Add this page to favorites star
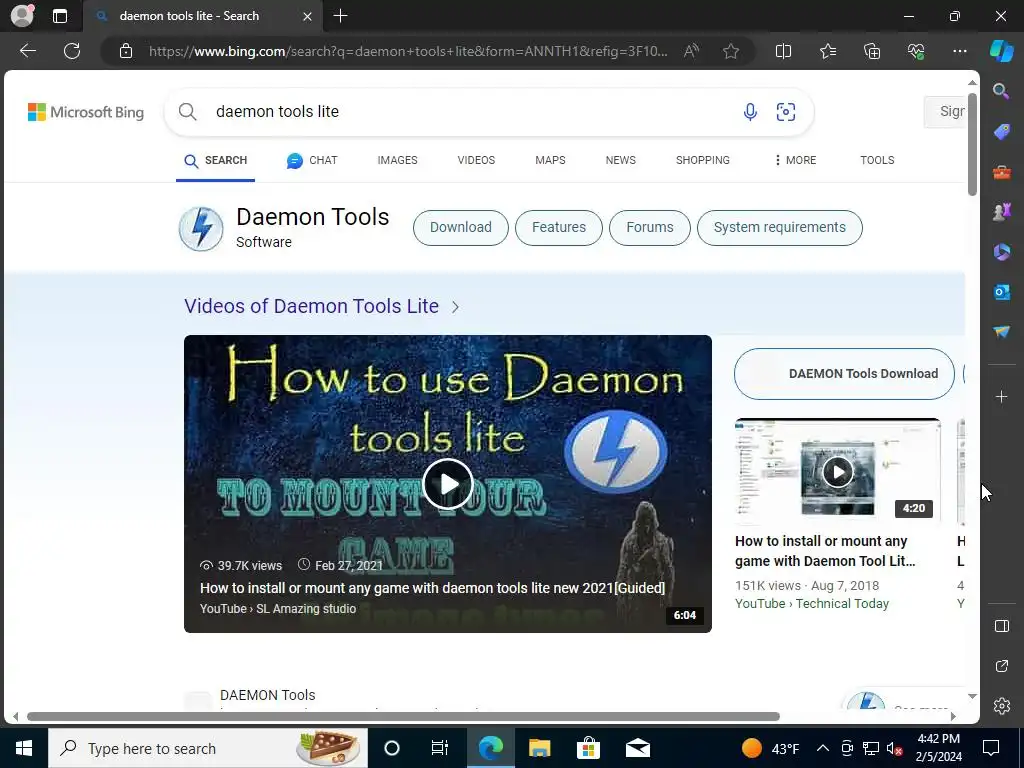This screenshot has height=768, width=1024. click(x=731, y=51)
